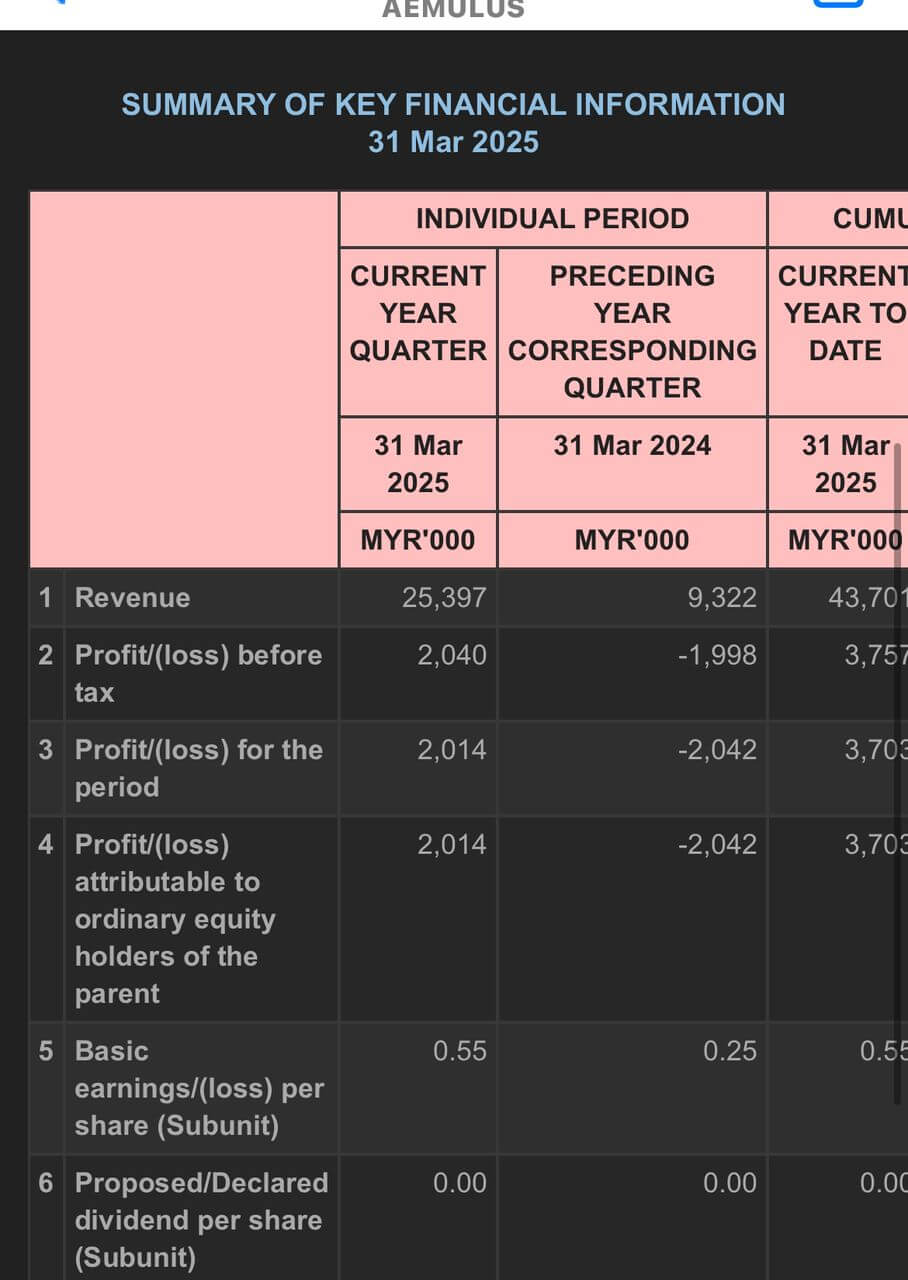
Task: Click the preceding year EPS value 0.25
Action: pyautogui.click(x=730, y=1051)
